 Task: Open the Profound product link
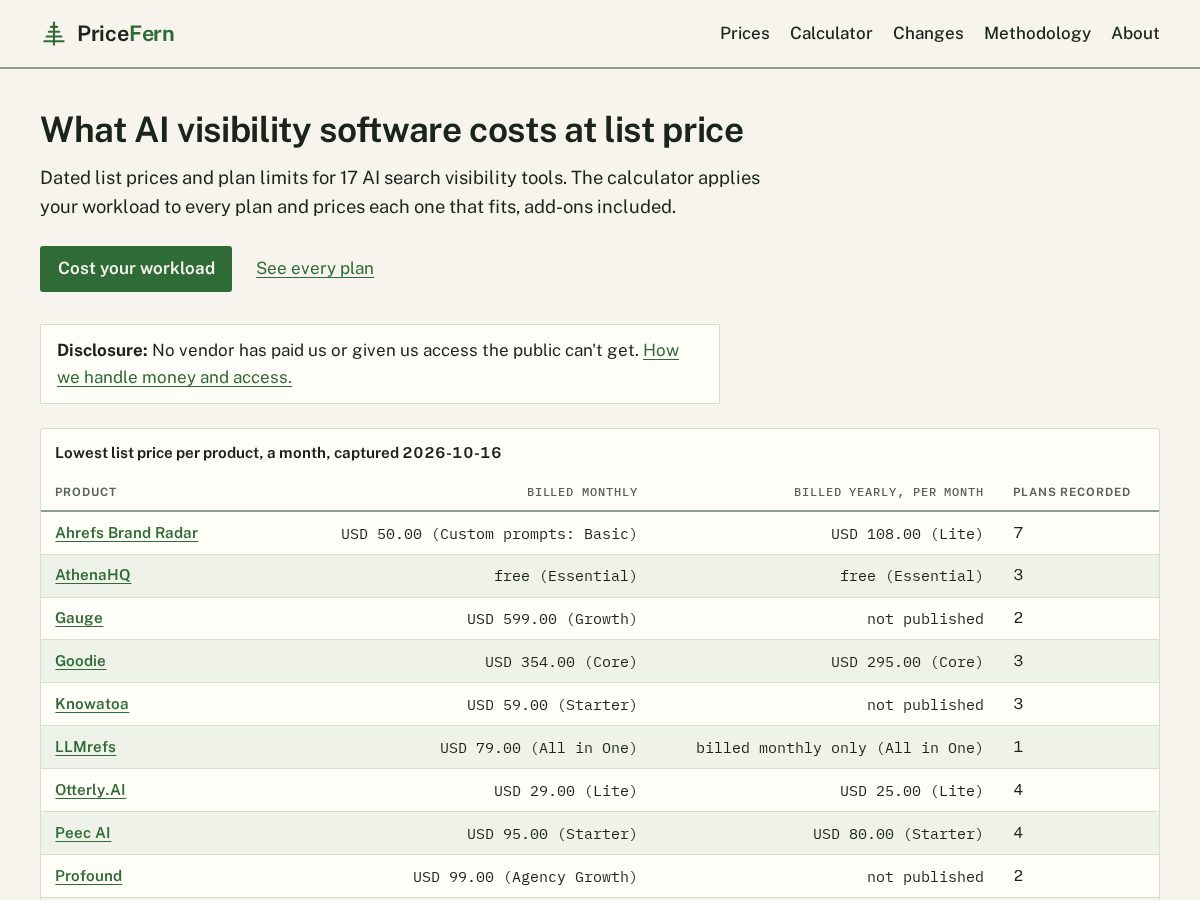pyautogui.click(x=88, y=876)
